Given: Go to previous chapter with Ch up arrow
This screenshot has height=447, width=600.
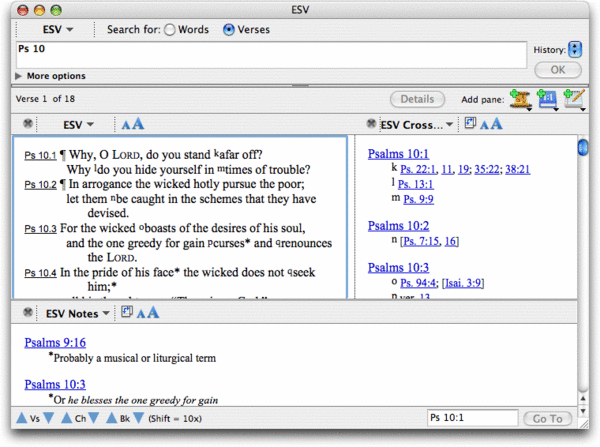Looking at the screenshot, I should [x=67, y=418].
